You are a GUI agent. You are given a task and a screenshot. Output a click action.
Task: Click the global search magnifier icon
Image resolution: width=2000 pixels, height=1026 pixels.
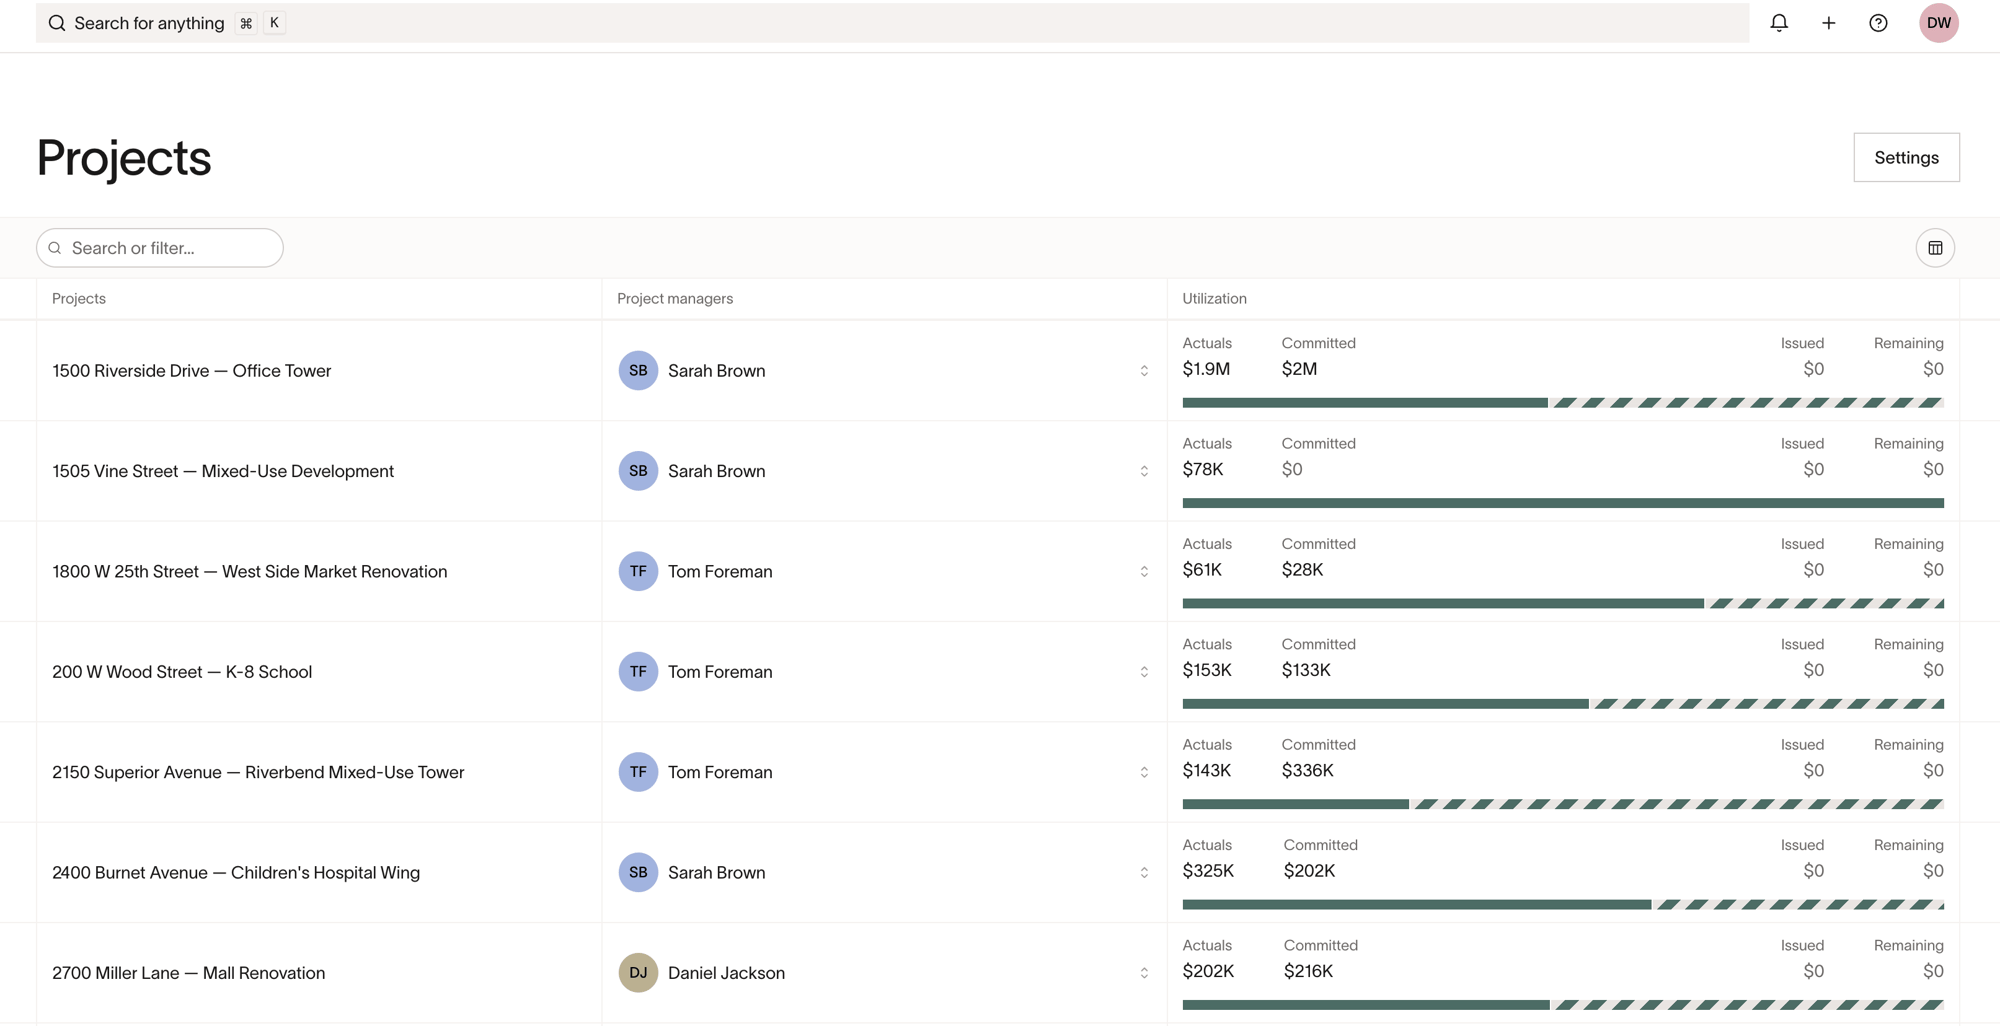pos(57,23)
